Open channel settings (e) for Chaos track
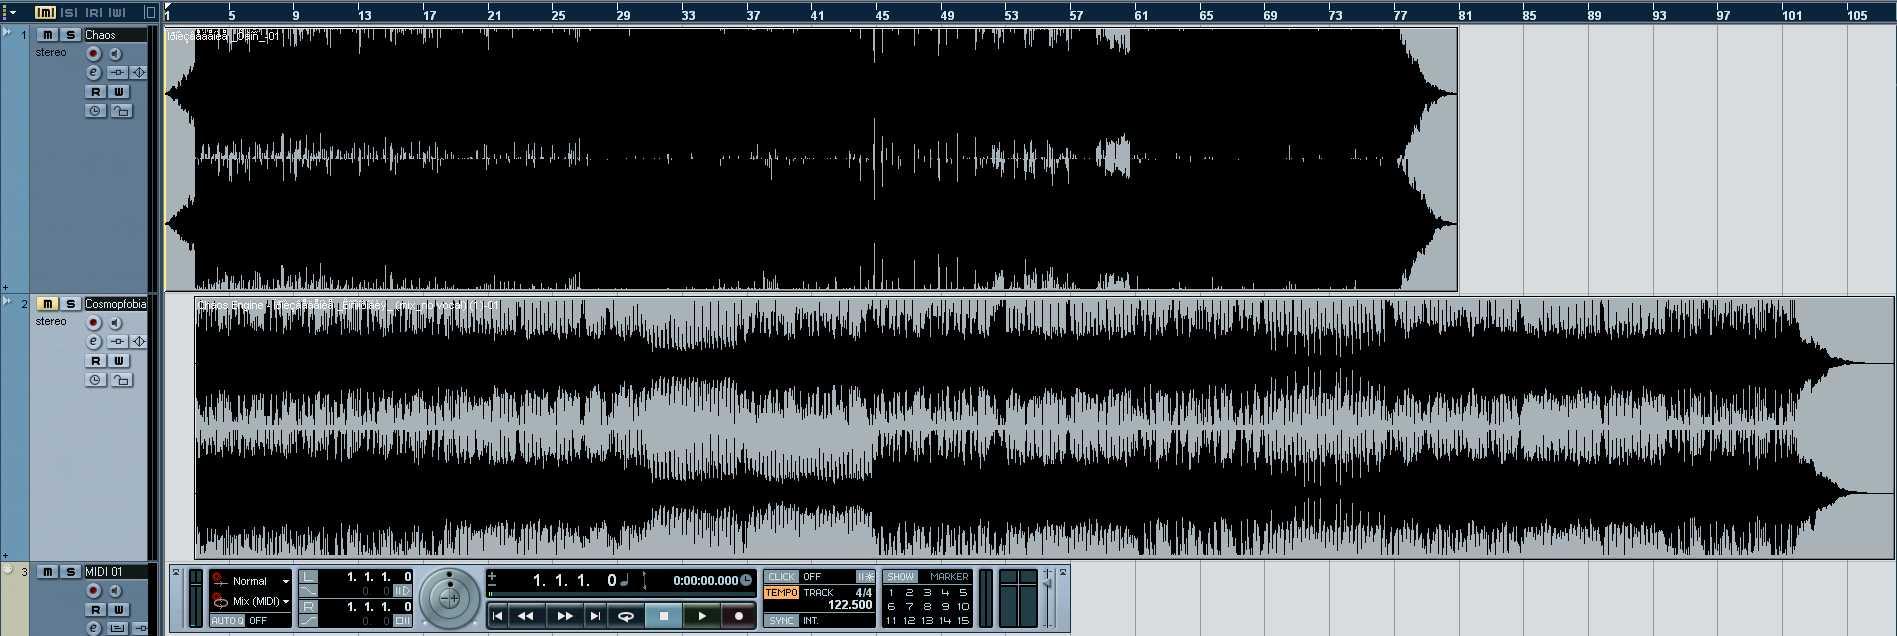 point(94,72)
